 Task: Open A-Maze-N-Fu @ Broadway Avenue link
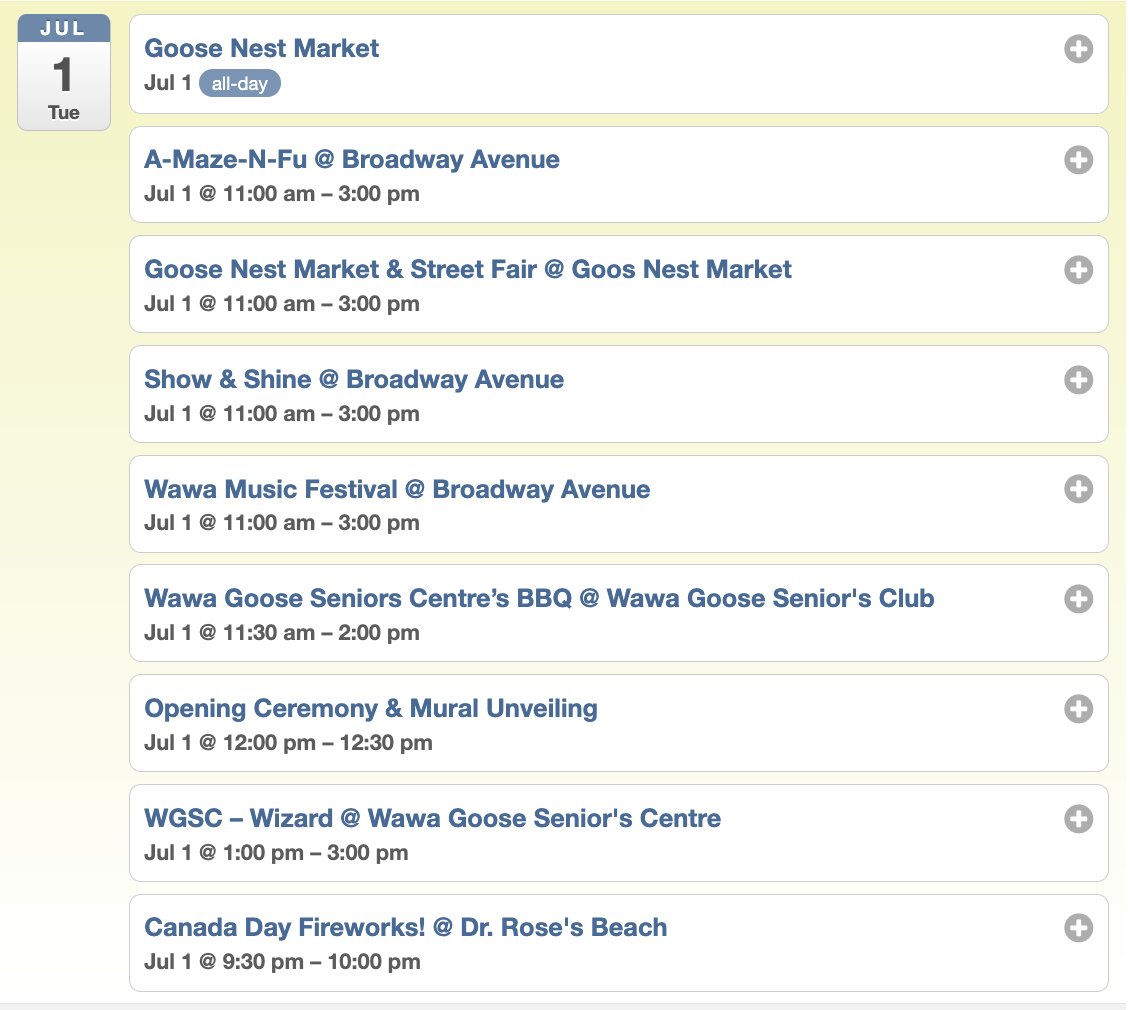click(352, 159)
